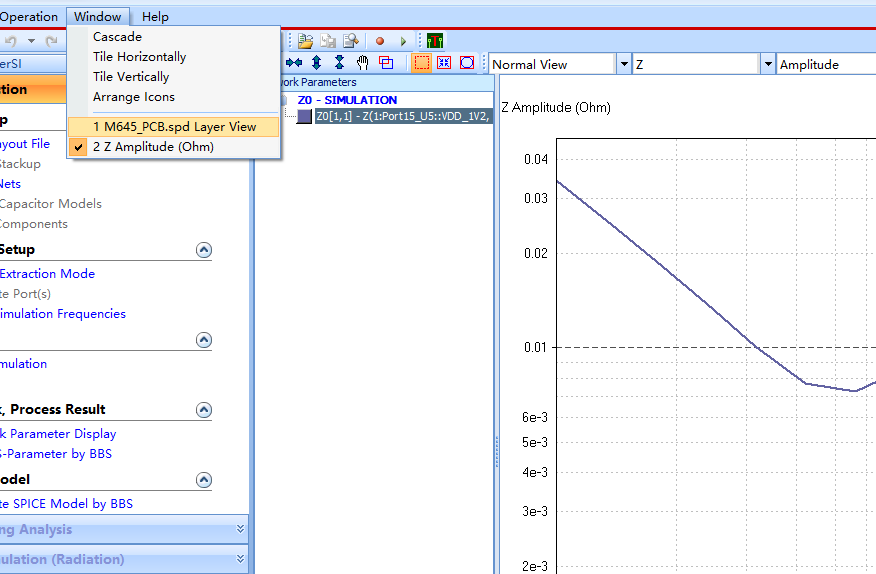Open k Parameter Display link
The width and height of the screenshot is (876, 574).
[x=58, y=434]
